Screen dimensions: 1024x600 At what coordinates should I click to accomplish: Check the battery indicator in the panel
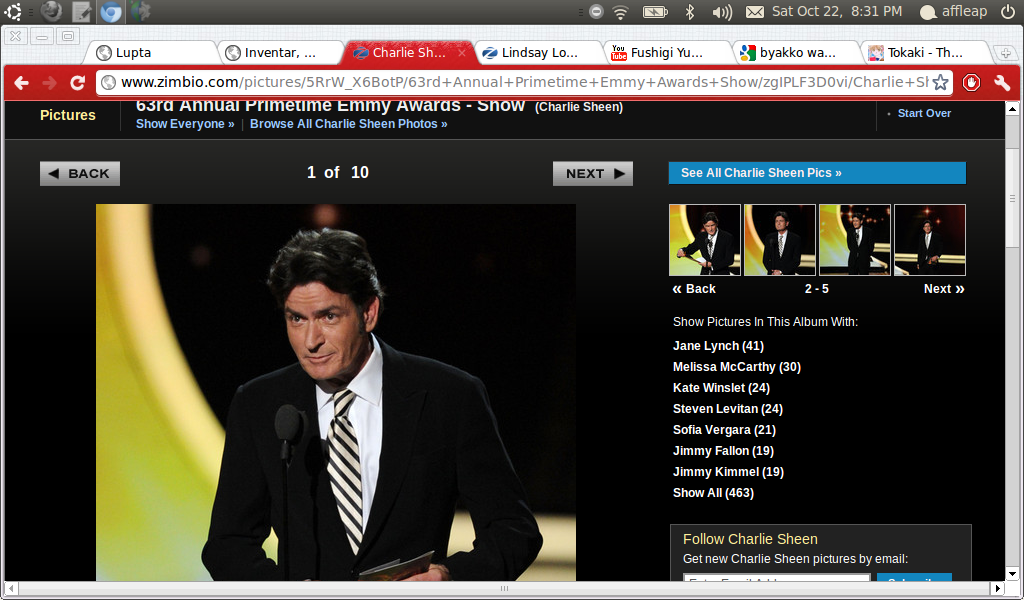click(x=655, y=12)
